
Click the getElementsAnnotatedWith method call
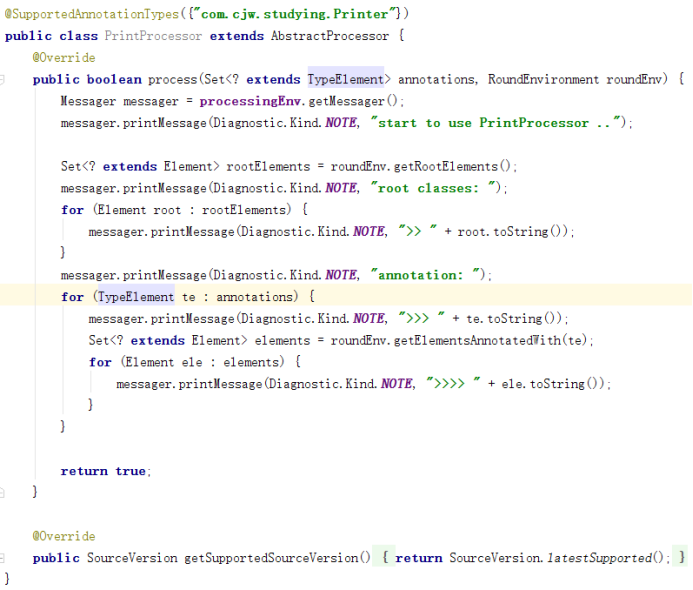coord(477,341)
